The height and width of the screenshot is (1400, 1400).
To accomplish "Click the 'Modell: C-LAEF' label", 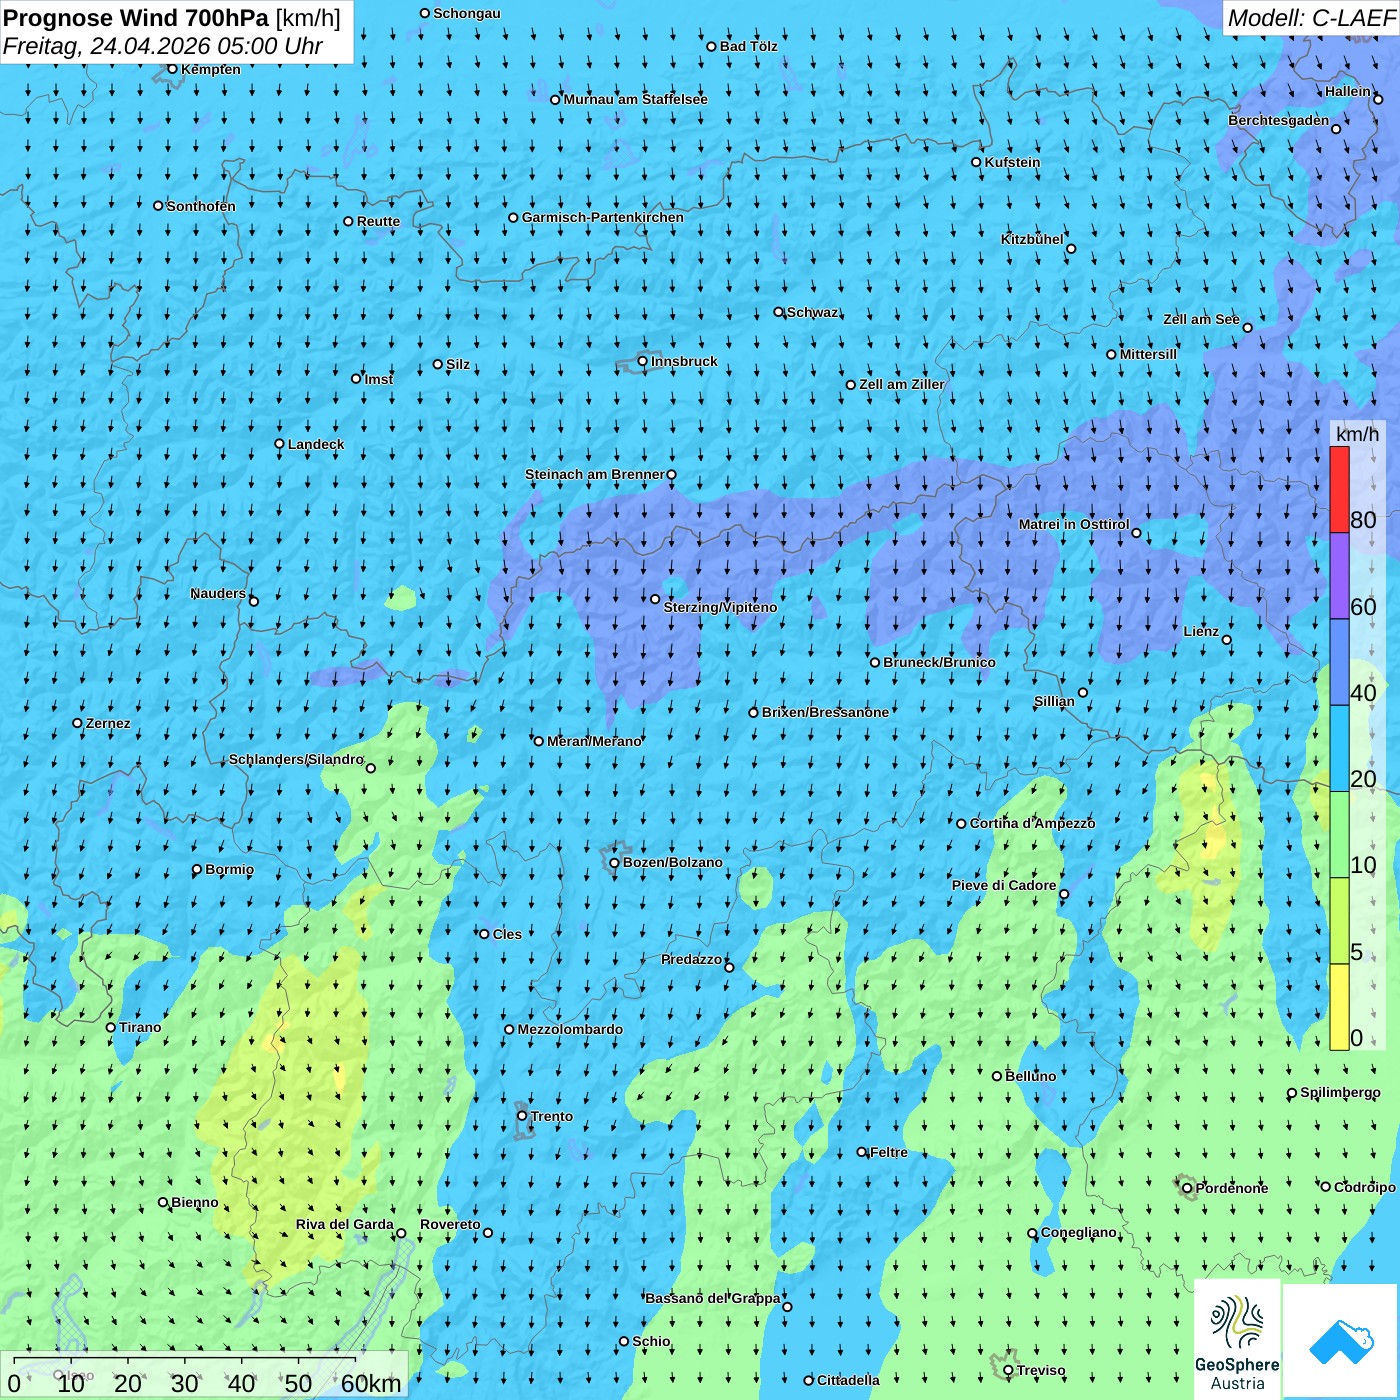I will (x=1310, y=18).
